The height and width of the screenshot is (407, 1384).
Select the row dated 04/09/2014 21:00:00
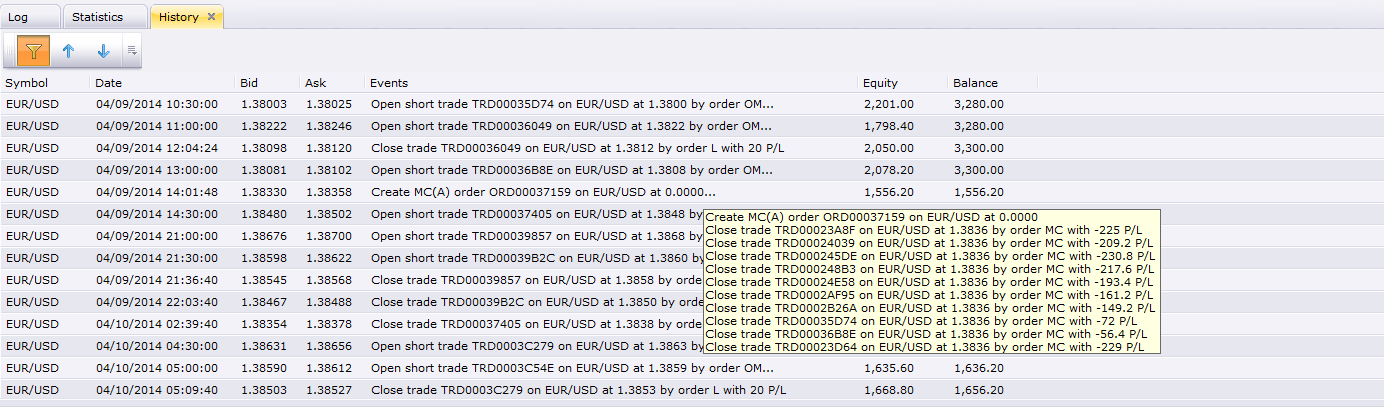click(x=692, y=236)
